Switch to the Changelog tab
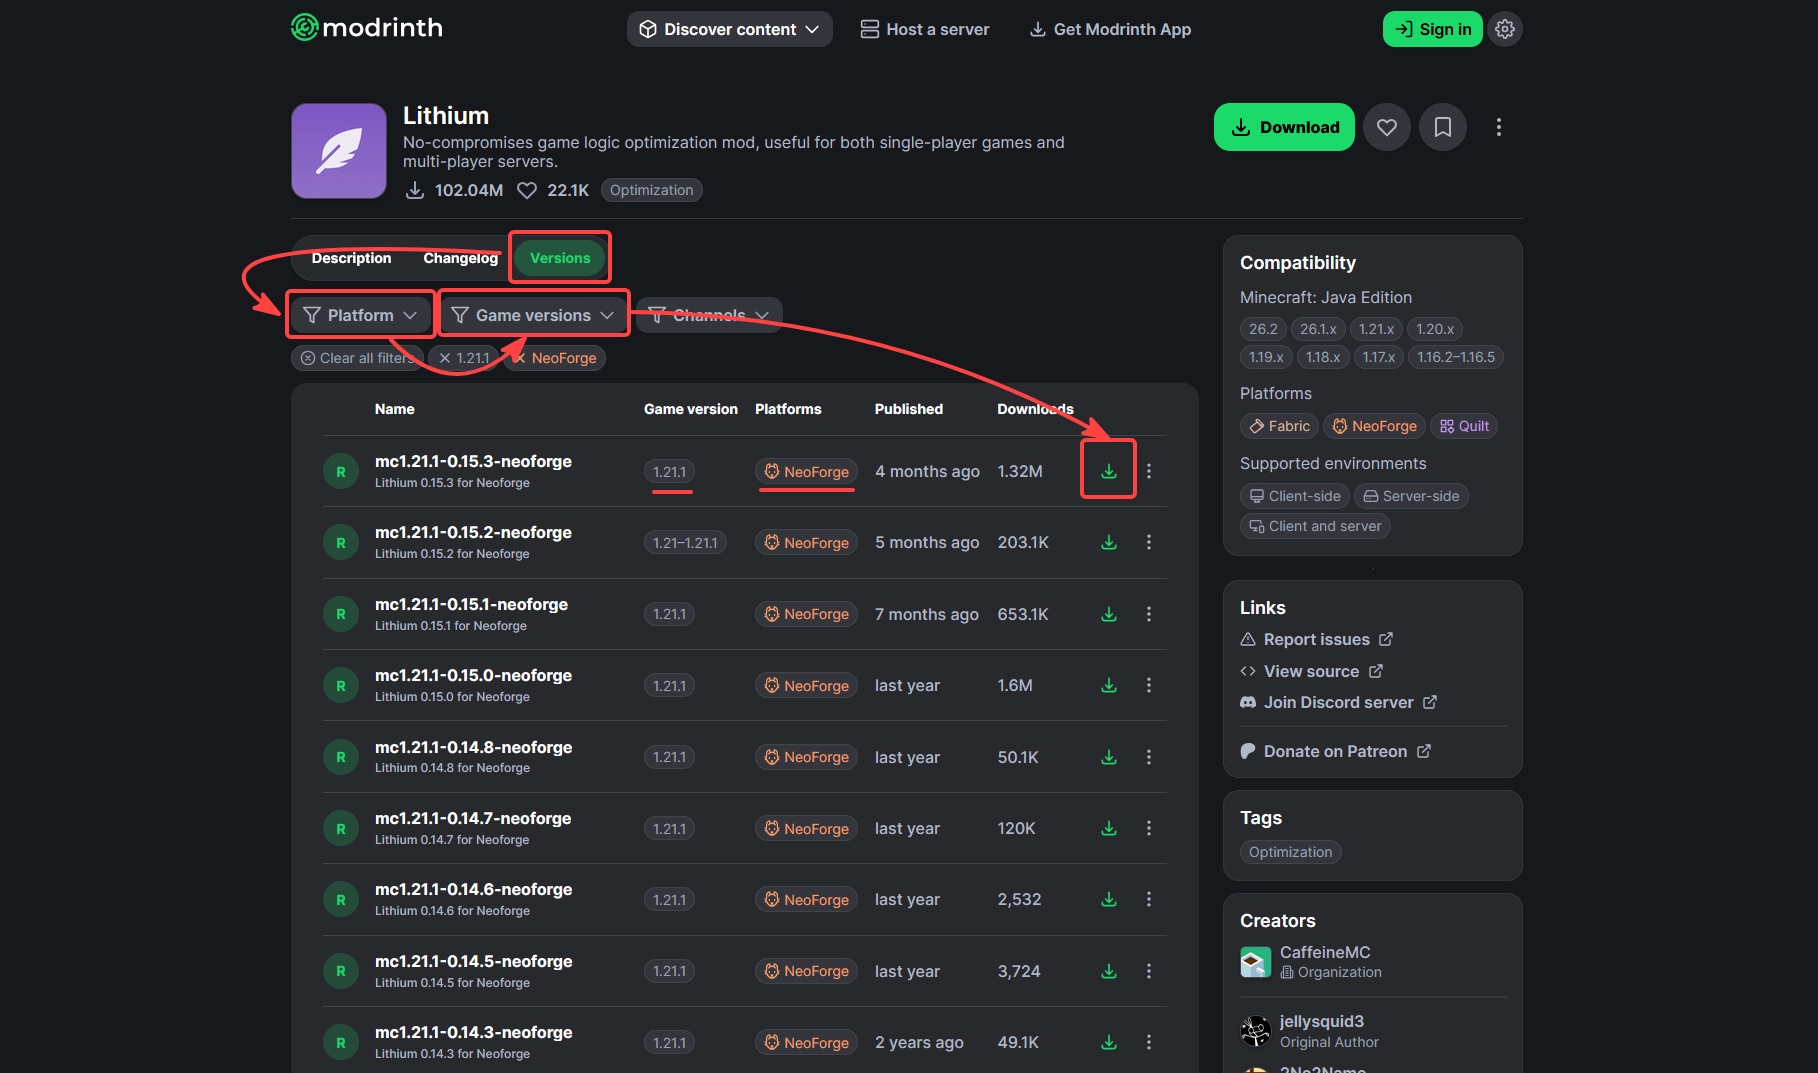Viewport: 1818px width, 1073px height. (x=460, y=258)
